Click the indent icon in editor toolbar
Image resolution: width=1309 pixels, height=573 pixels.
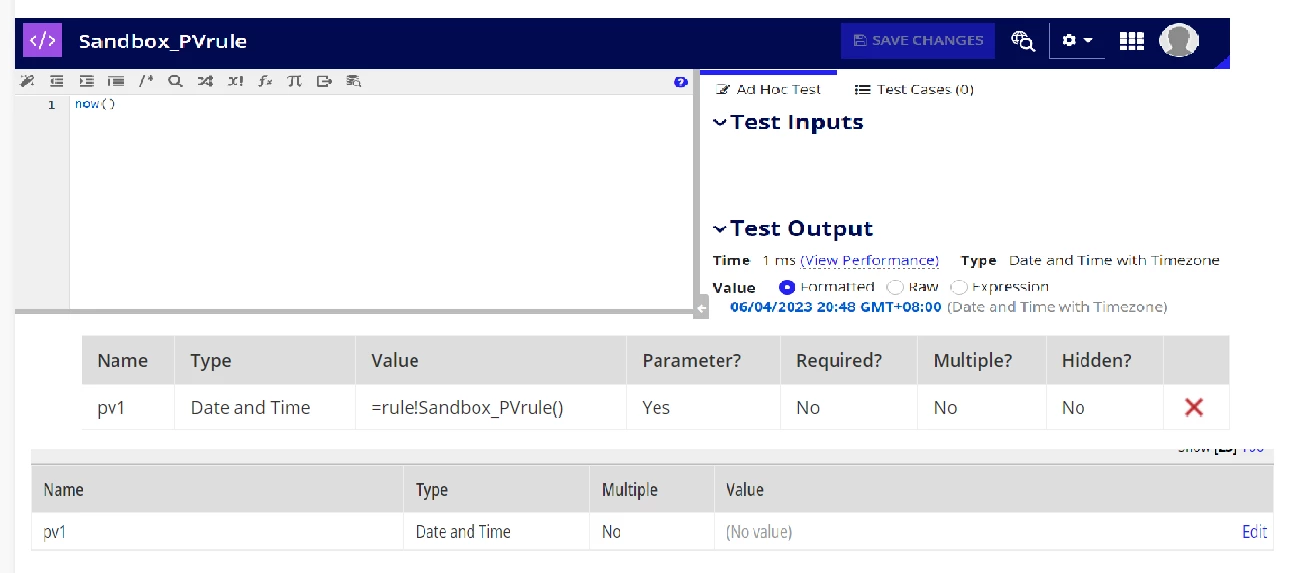tap(87, 82)
